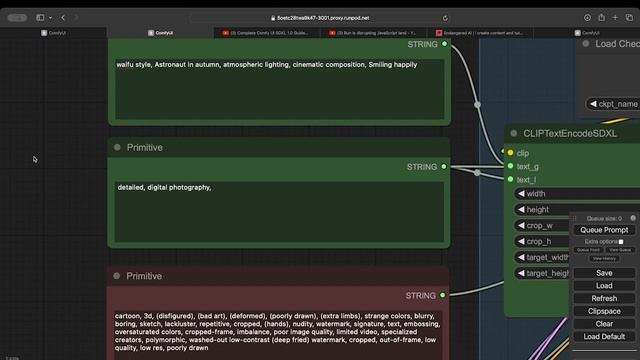The image size is (640, 360).
Task: Decrease crop_w using its left arrow
Action: point(521,225)
